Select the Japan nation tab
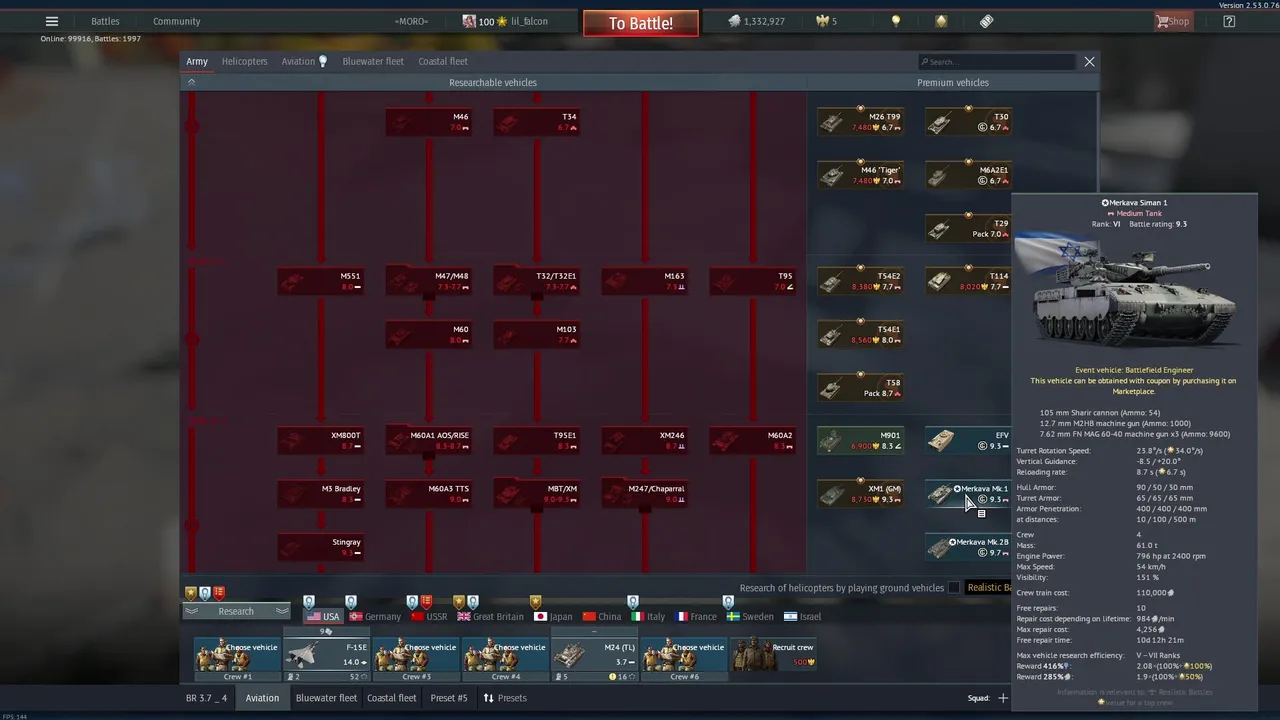 (x=553, y=616)
